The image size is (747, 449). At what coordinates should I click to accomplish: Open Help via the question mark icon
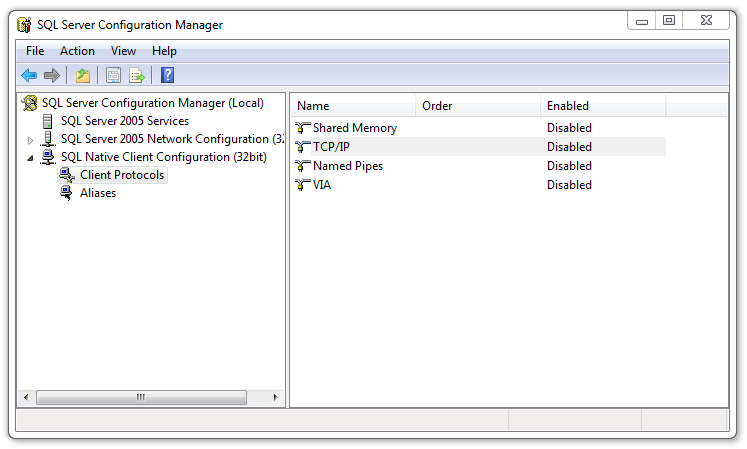(167, 75)
